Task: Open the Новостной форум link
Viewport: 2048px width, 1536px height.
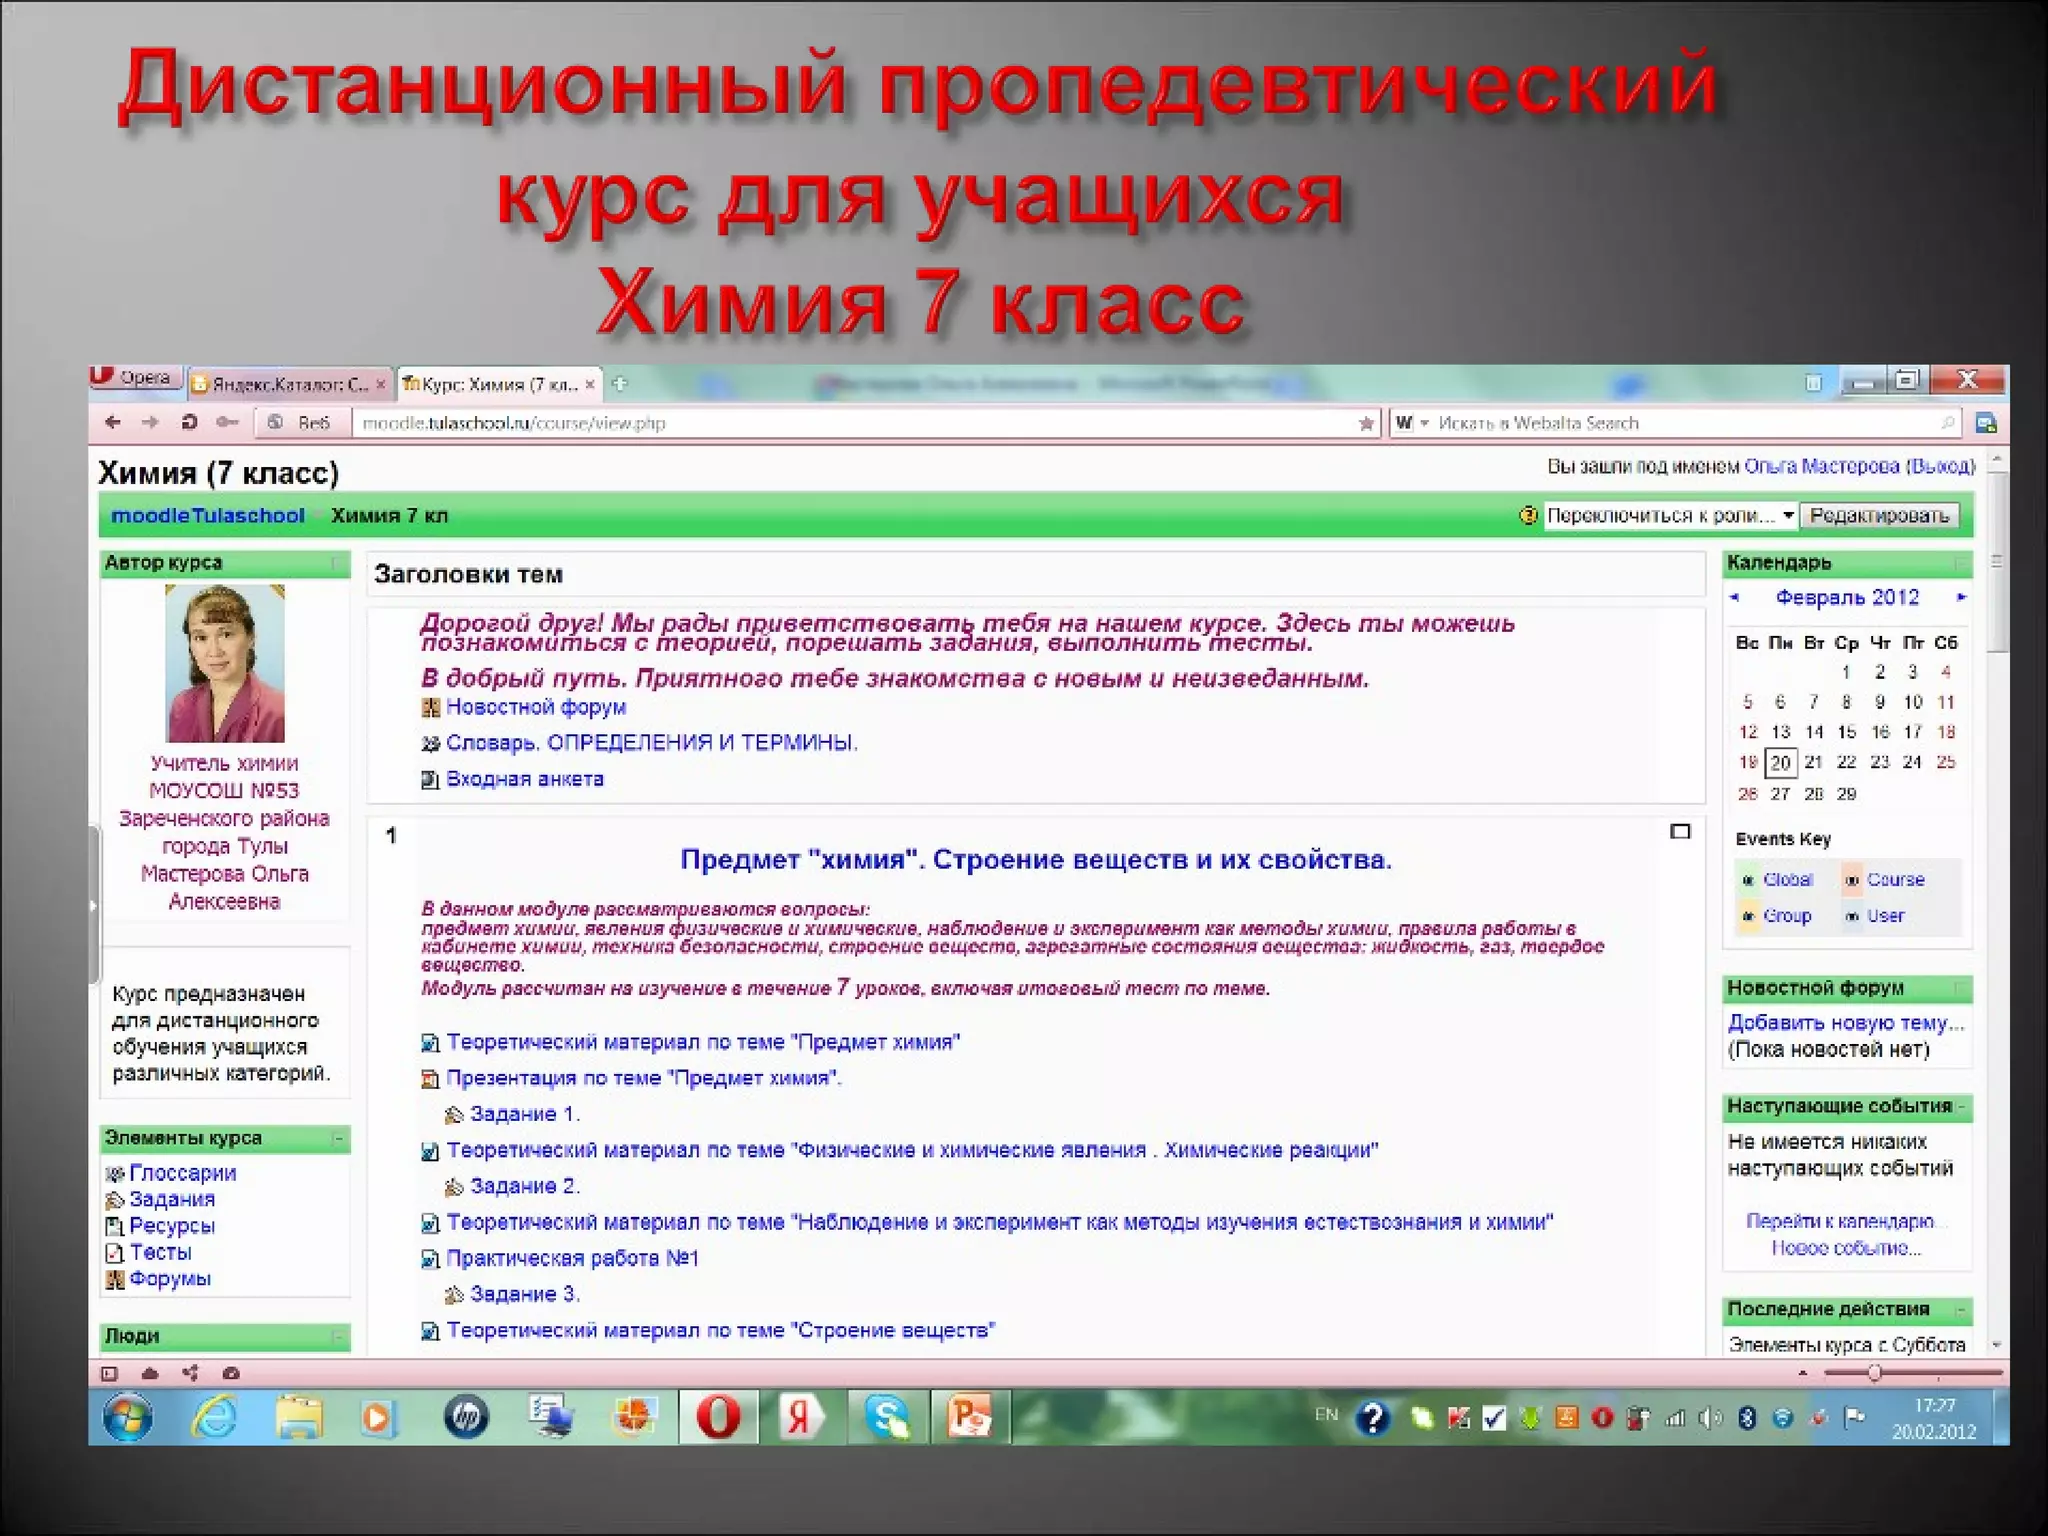Action: [535, 708]
